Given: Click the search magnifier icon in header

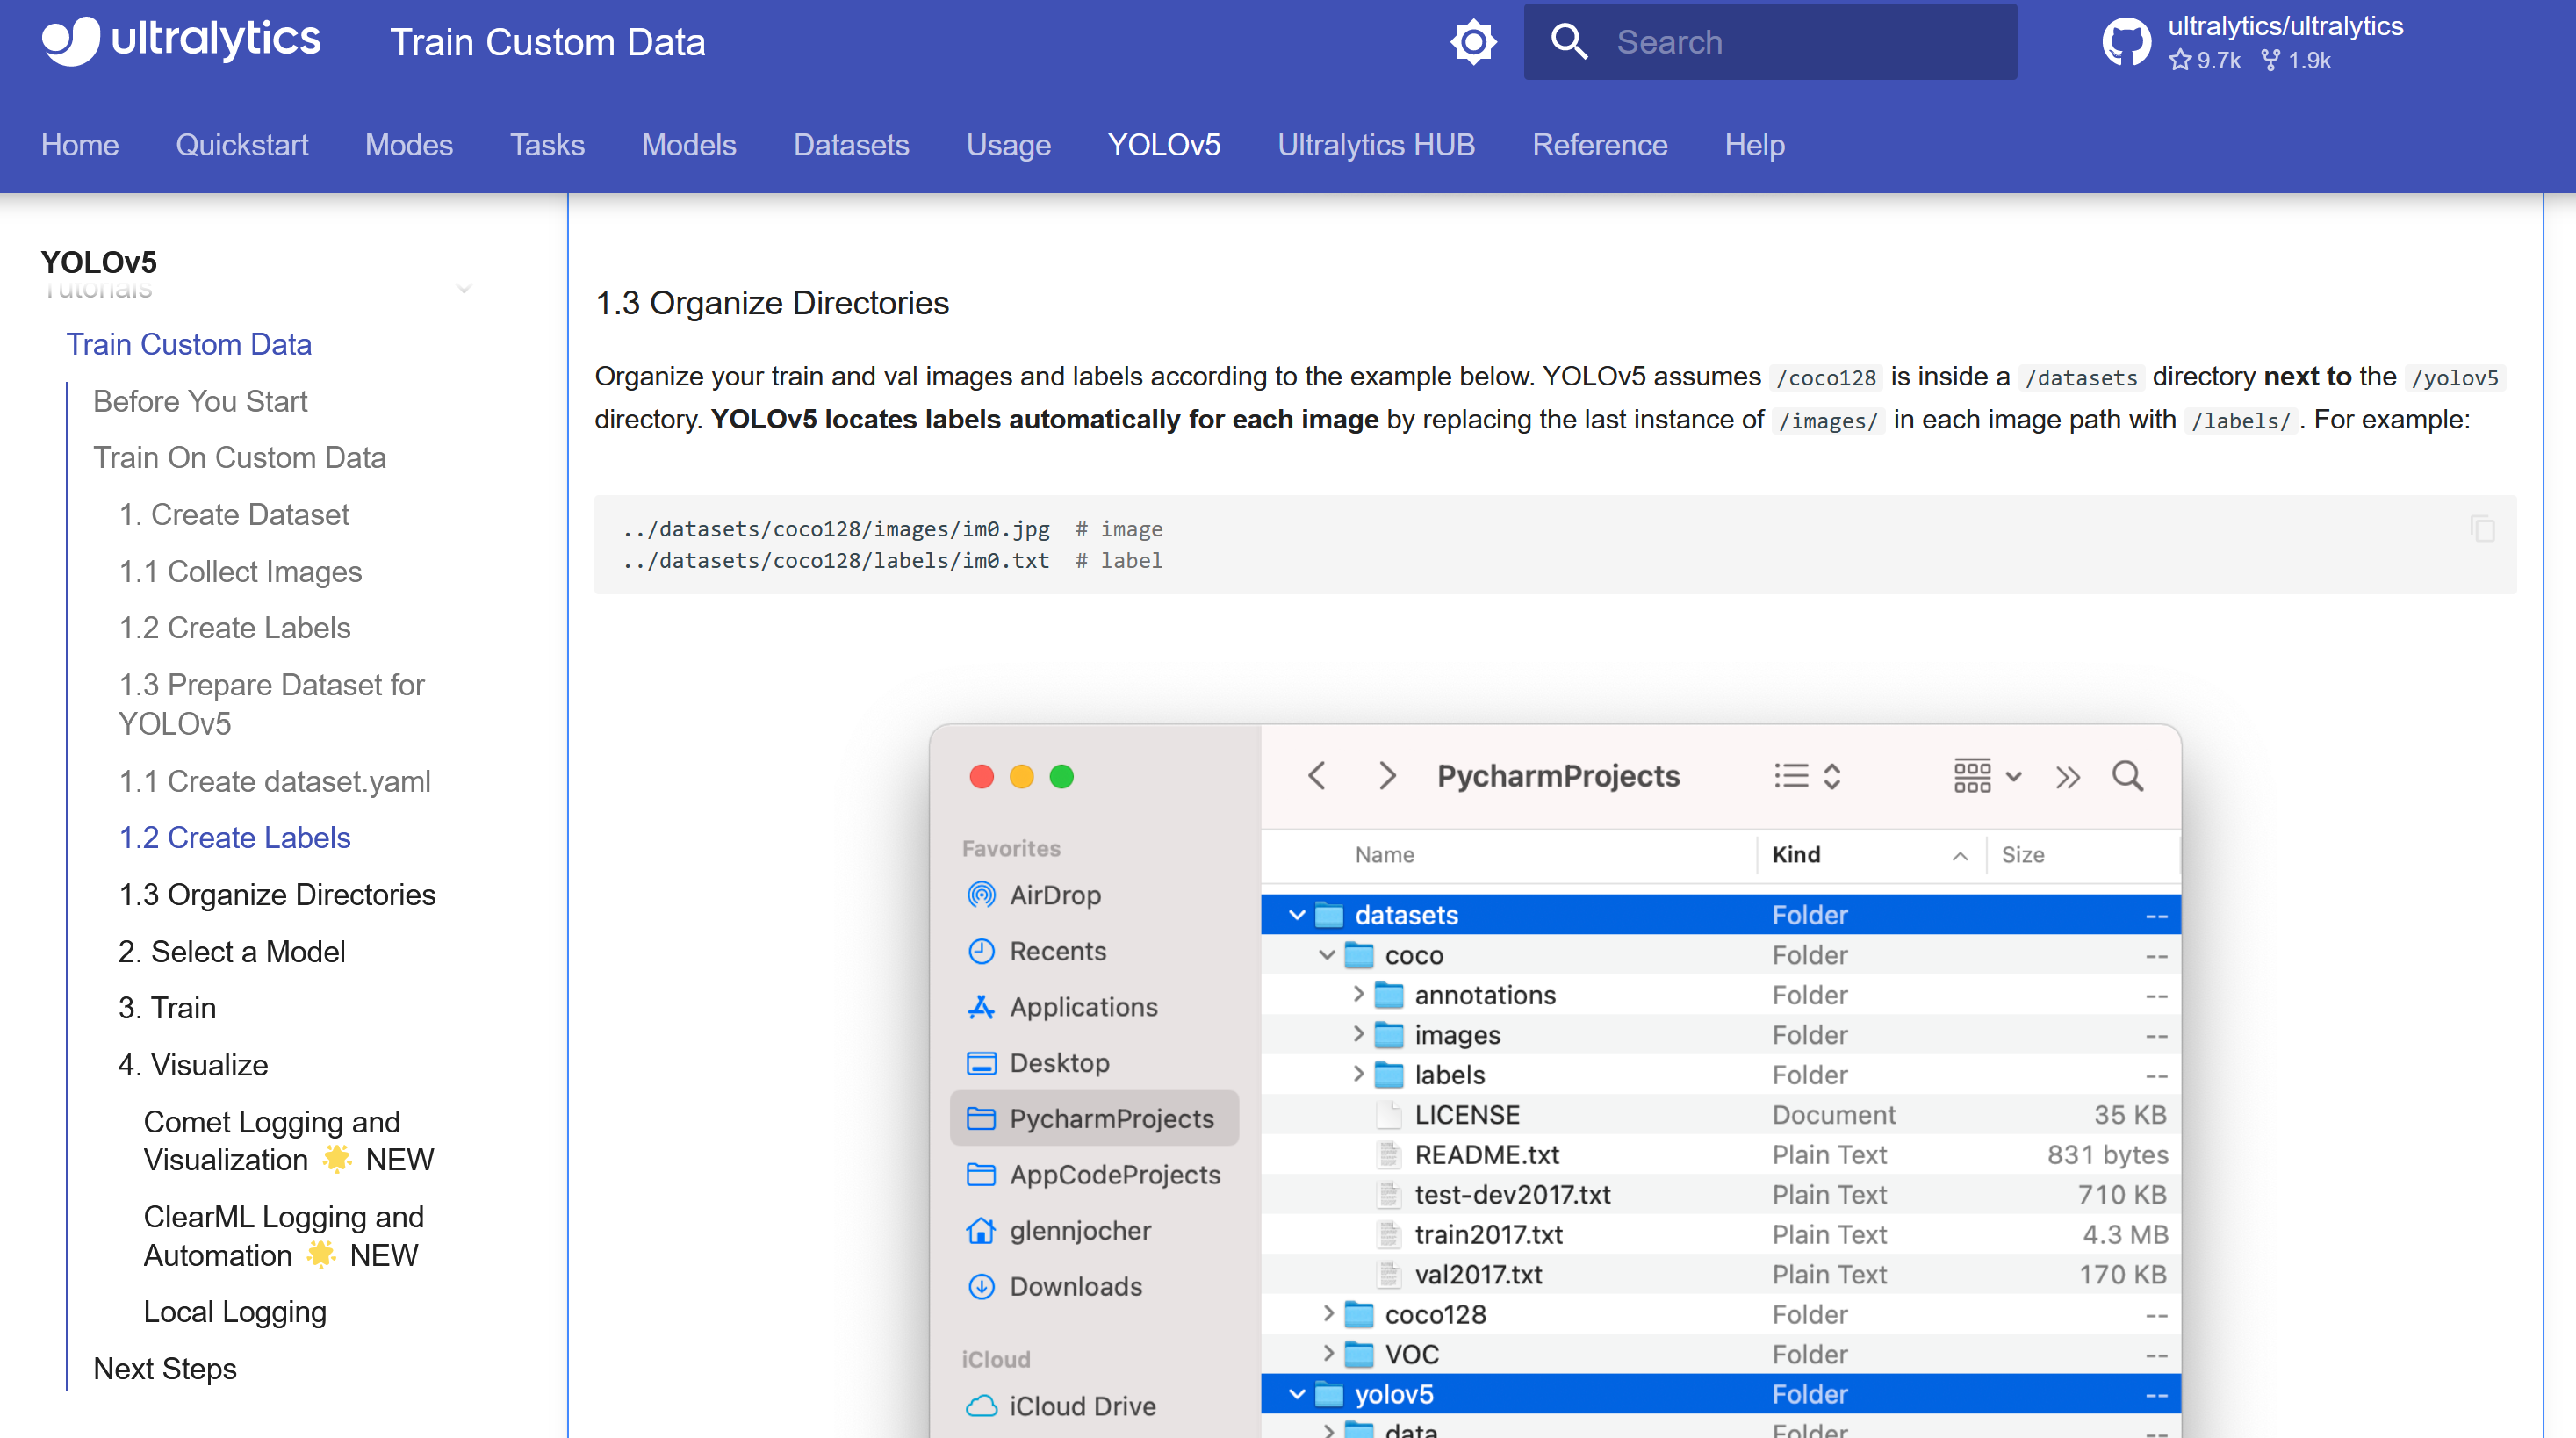Looking at the screenshot, I should (1569, 42).
